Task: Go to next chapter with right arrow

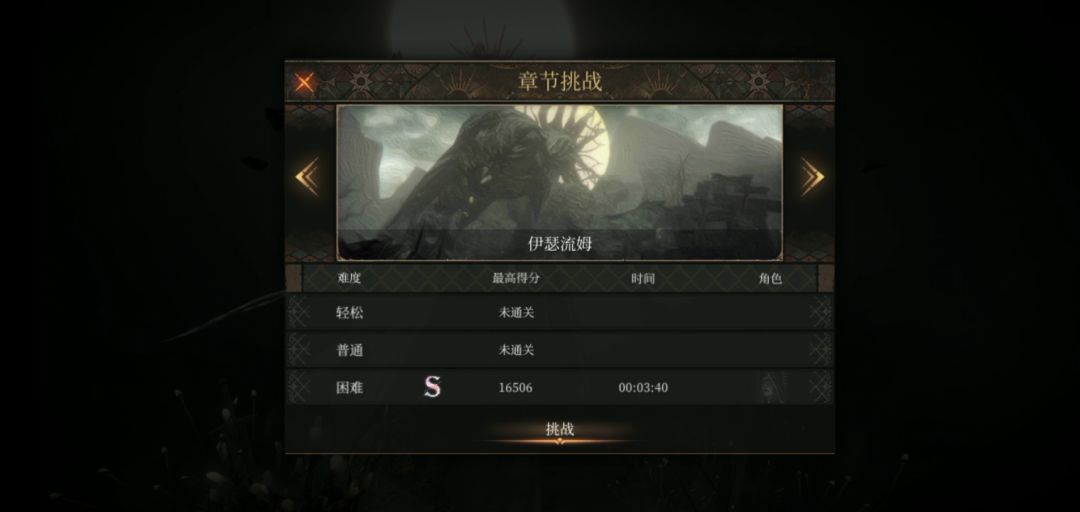Action: (813, 176)
